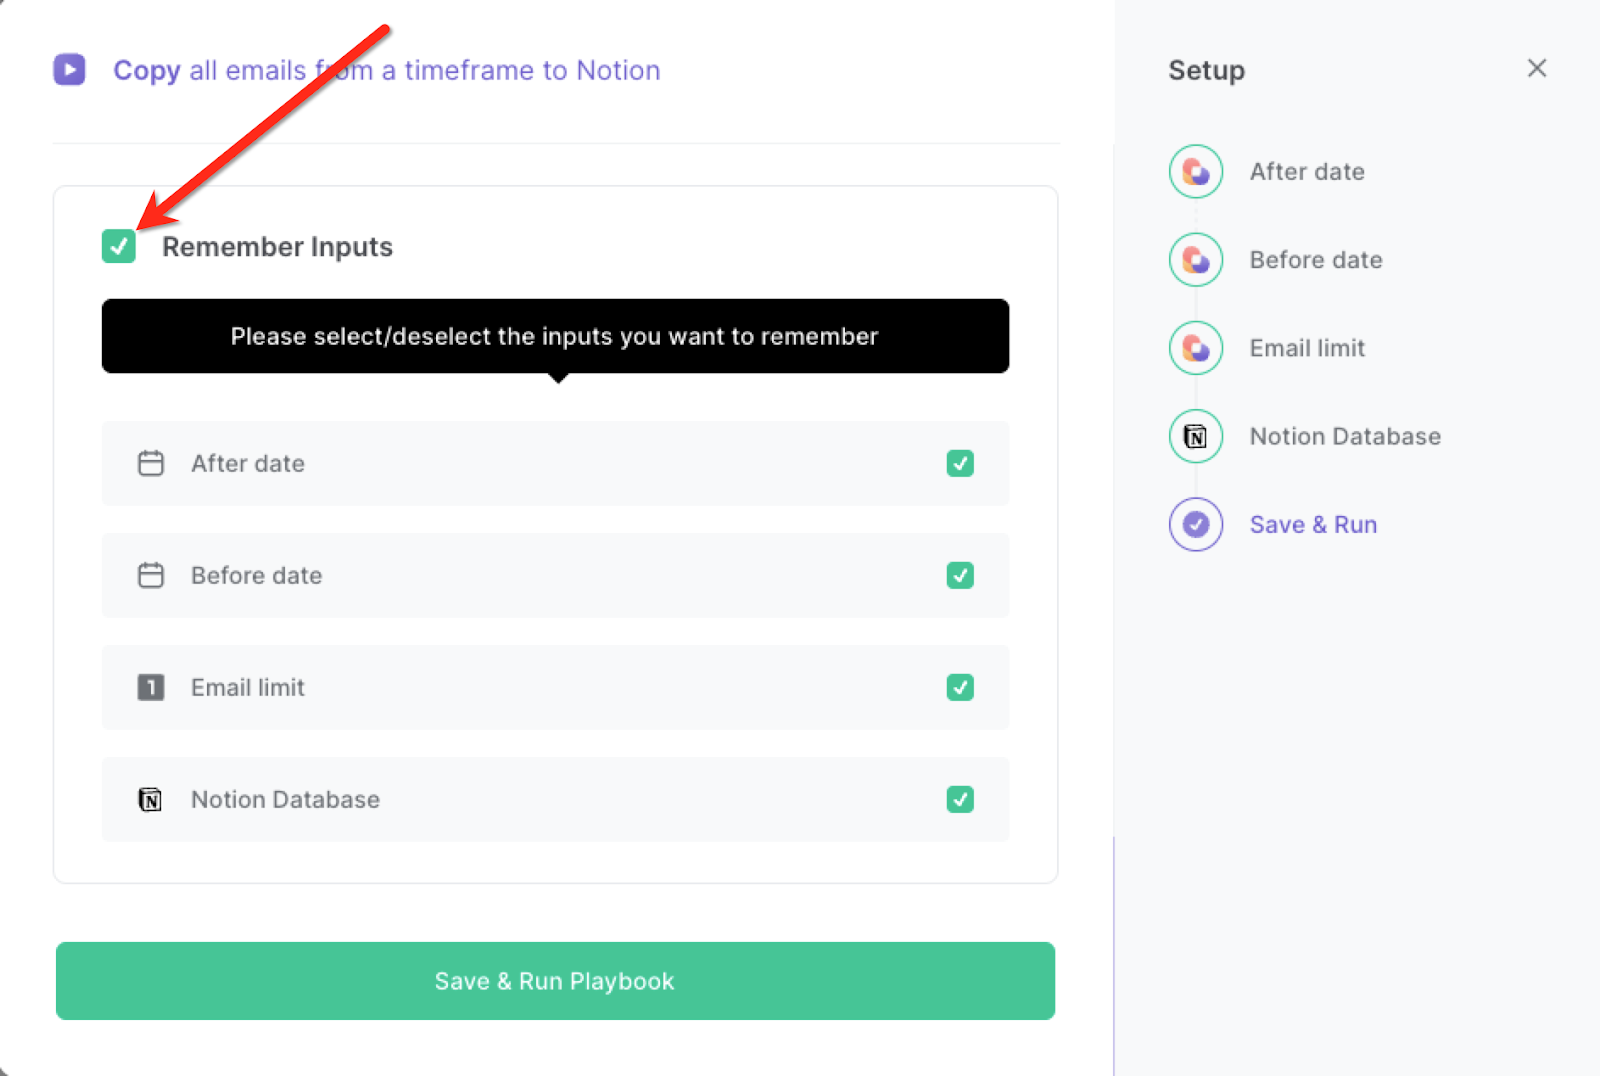Image resolution: width=1600 pixels, height=1076 pixels.
Task: Go to Email limit step label in Setup
Action: point(1307,348)
